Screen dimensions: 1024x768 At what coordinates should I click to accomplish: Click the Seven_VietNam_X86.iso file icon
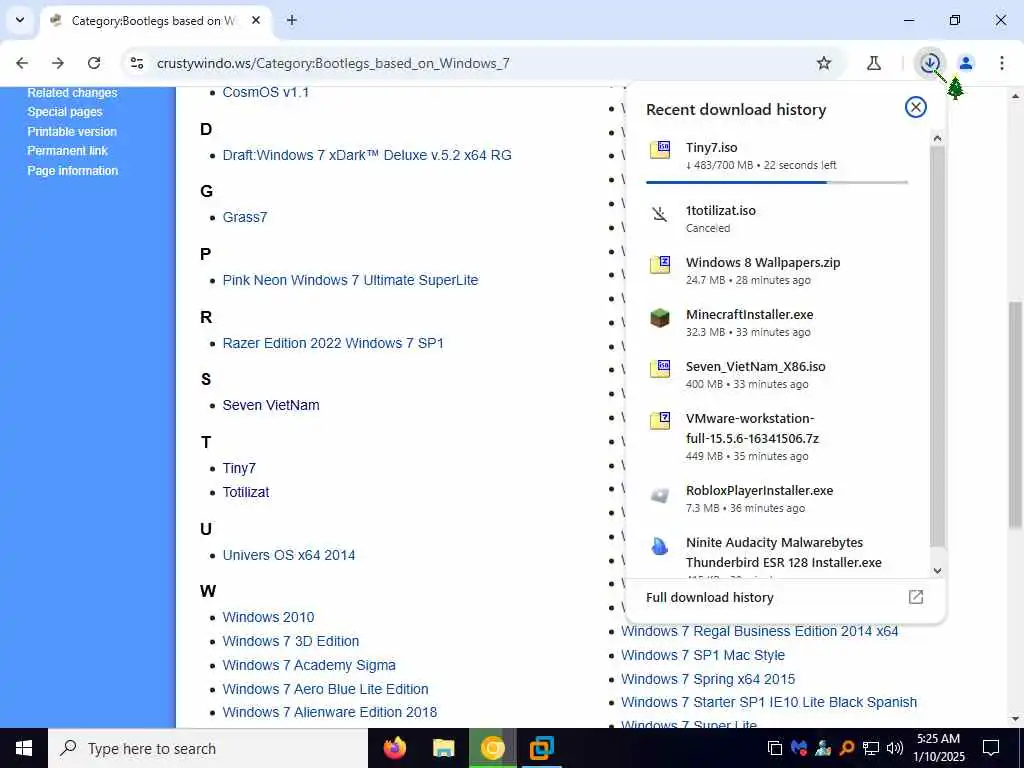pyautogui.click(x=660, y=368)
